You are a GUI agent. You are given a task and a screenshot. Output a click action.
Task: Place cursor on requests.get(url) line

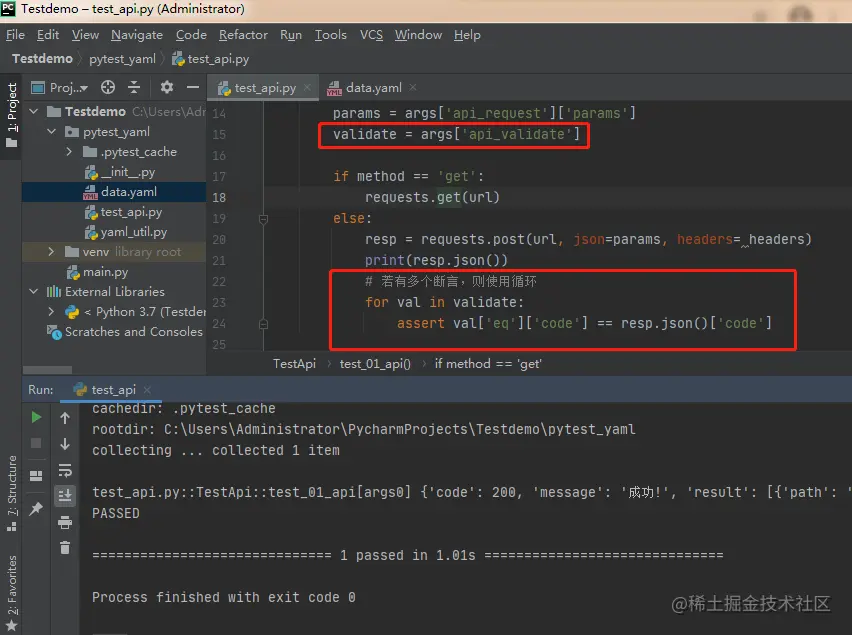coord(432,197)
